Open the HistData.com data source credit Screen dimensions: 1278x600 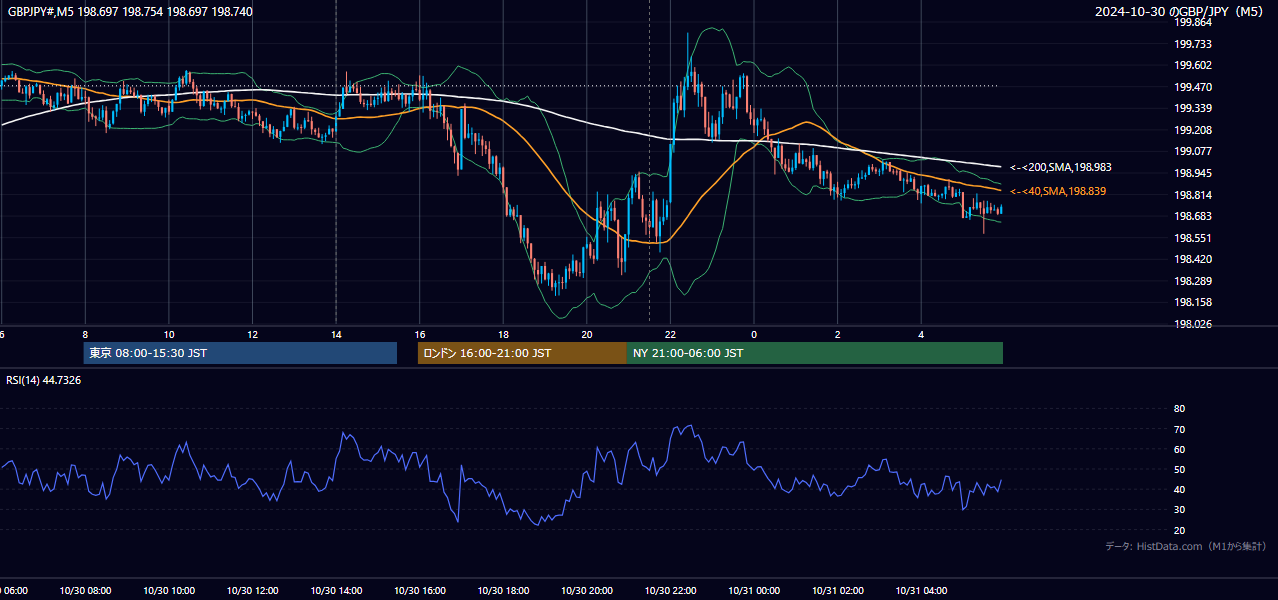click(x=1186, y=546)
